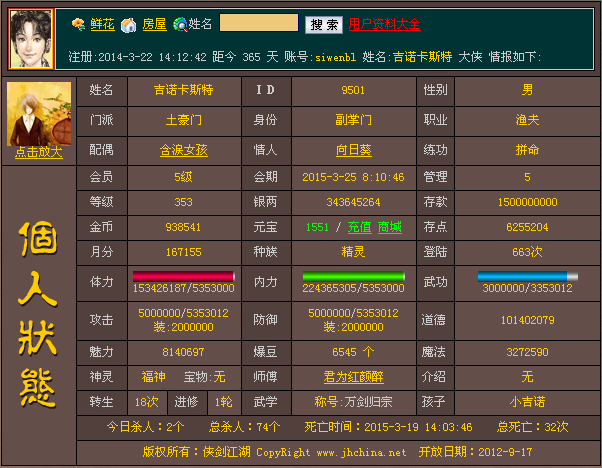Click the red 体力 progress bar
This screenshot has width=602, height=468.
point(184,276)
